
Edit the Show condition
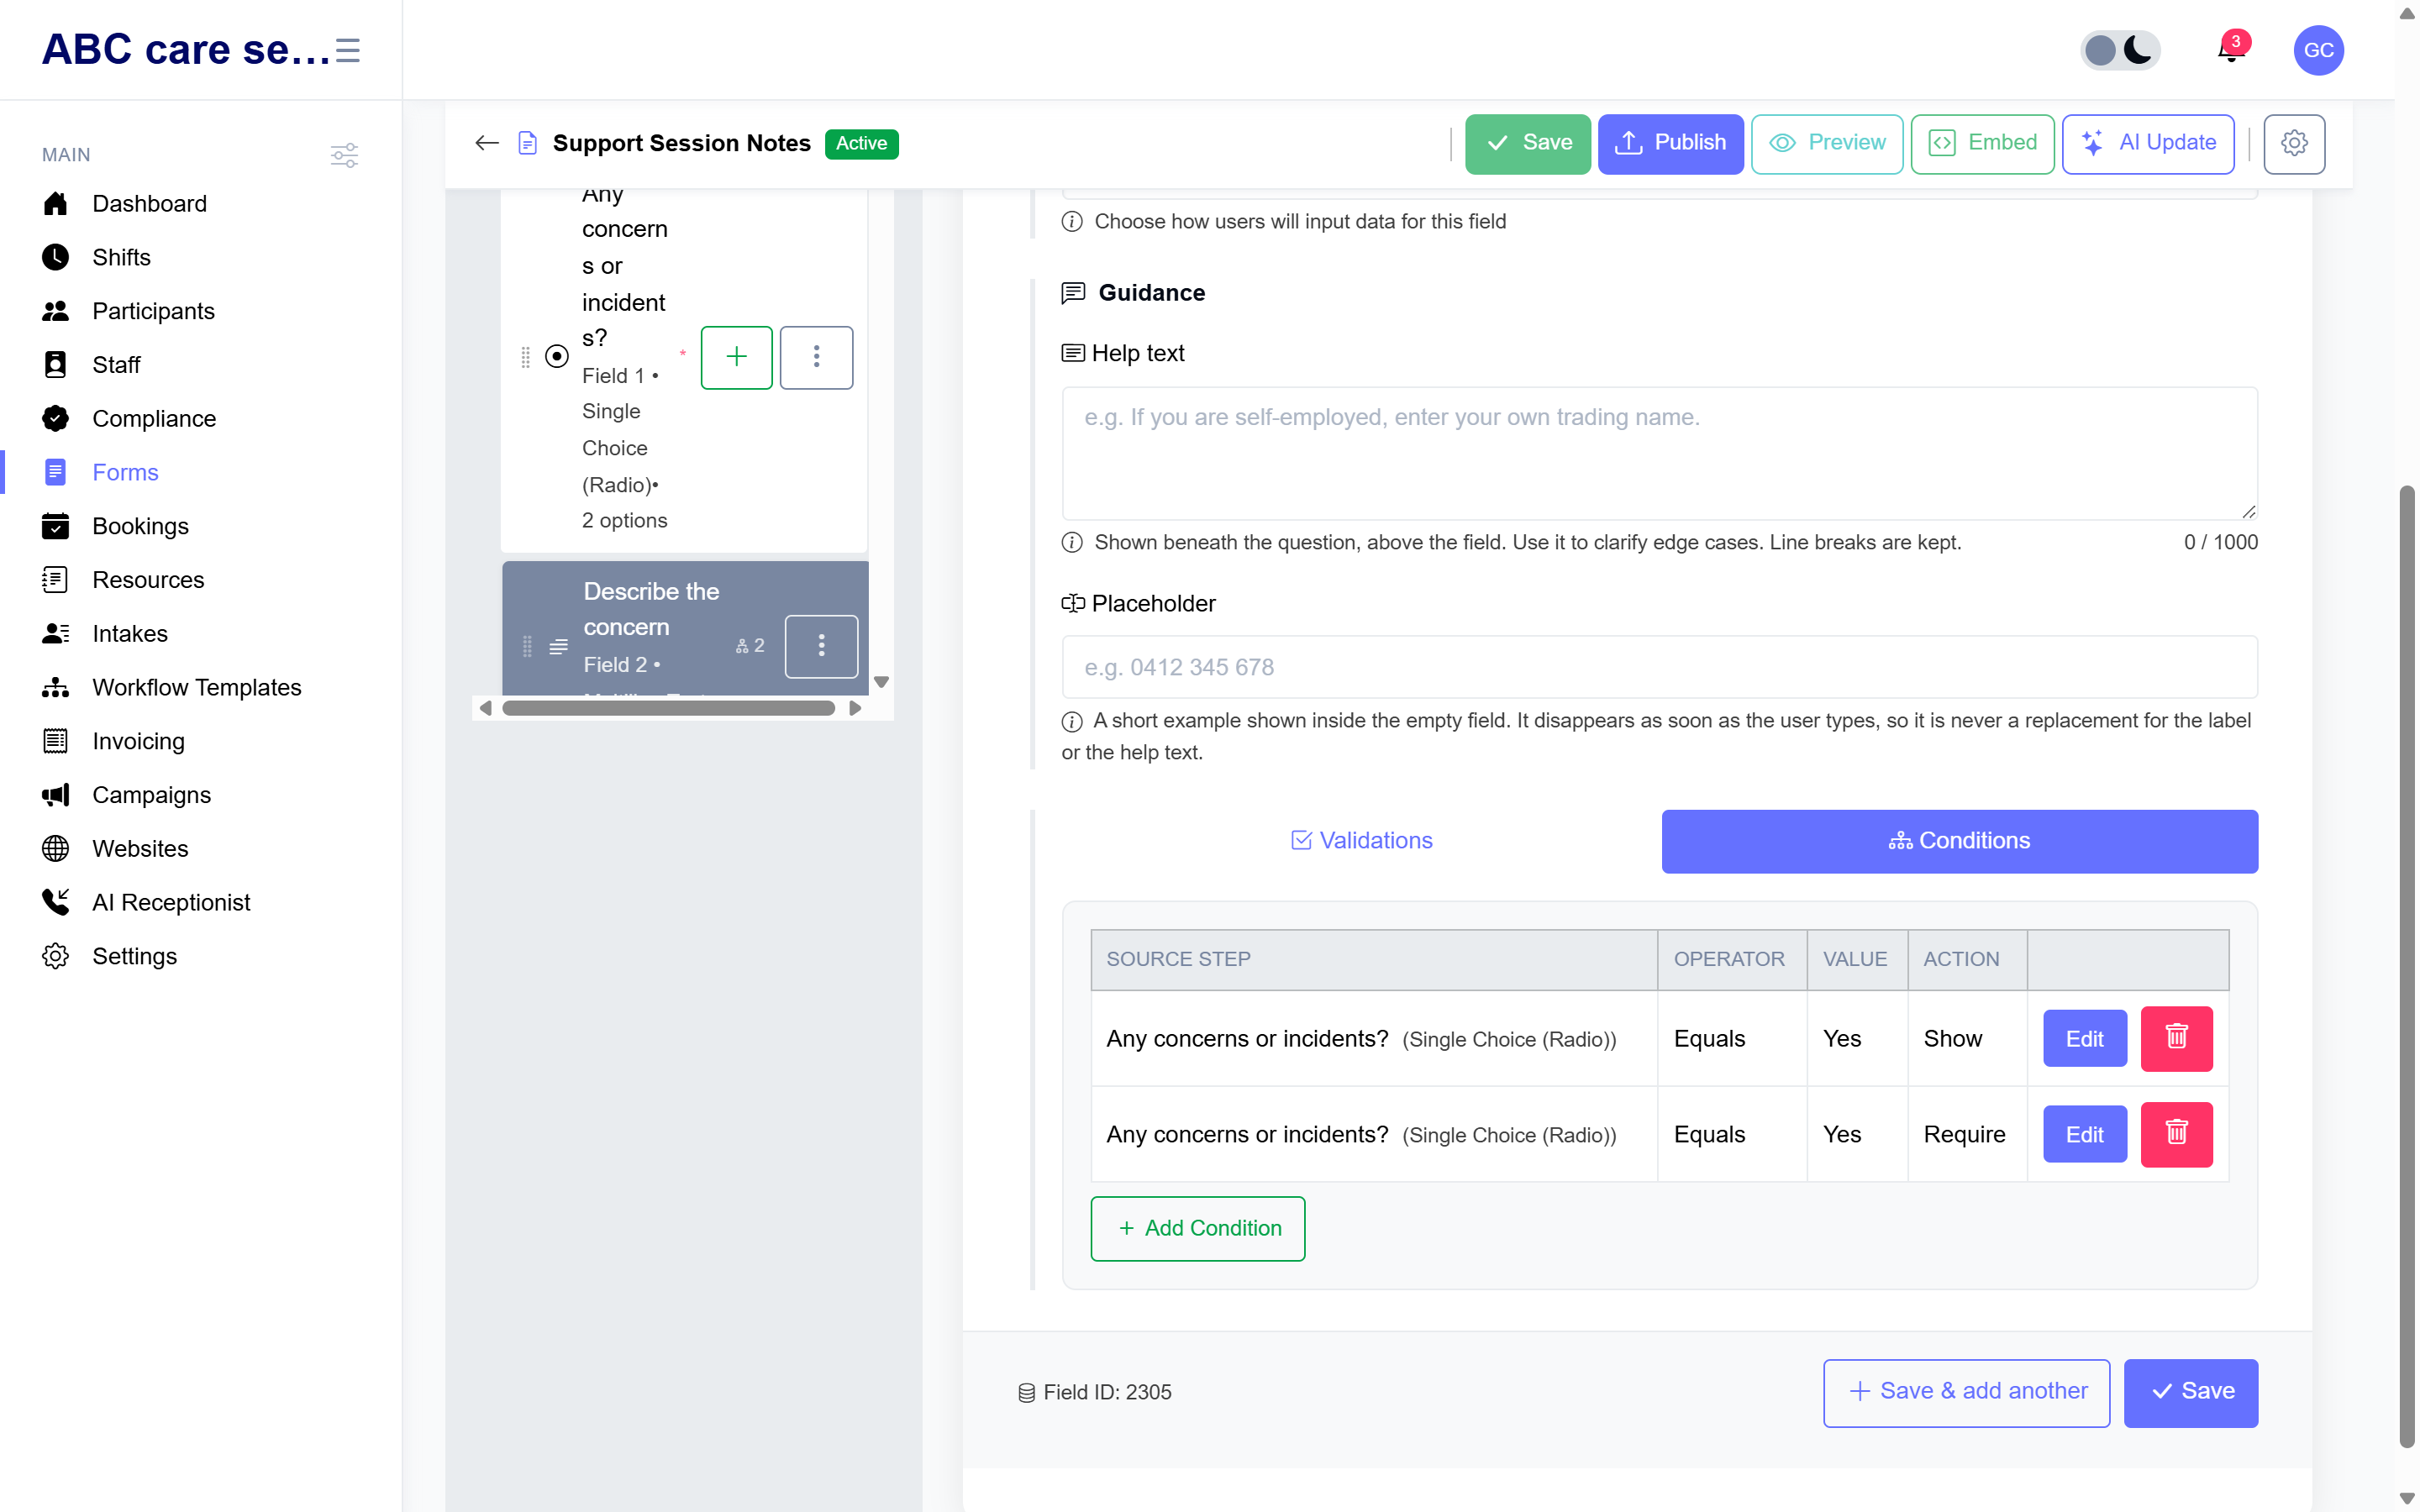2084,1038
